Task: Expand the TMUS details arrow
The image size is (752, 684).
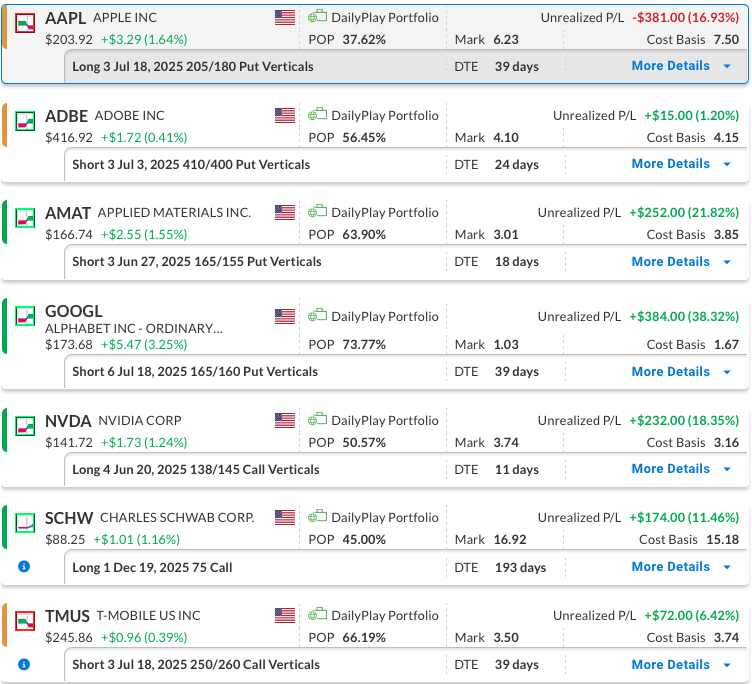Action: click(727, 665)
